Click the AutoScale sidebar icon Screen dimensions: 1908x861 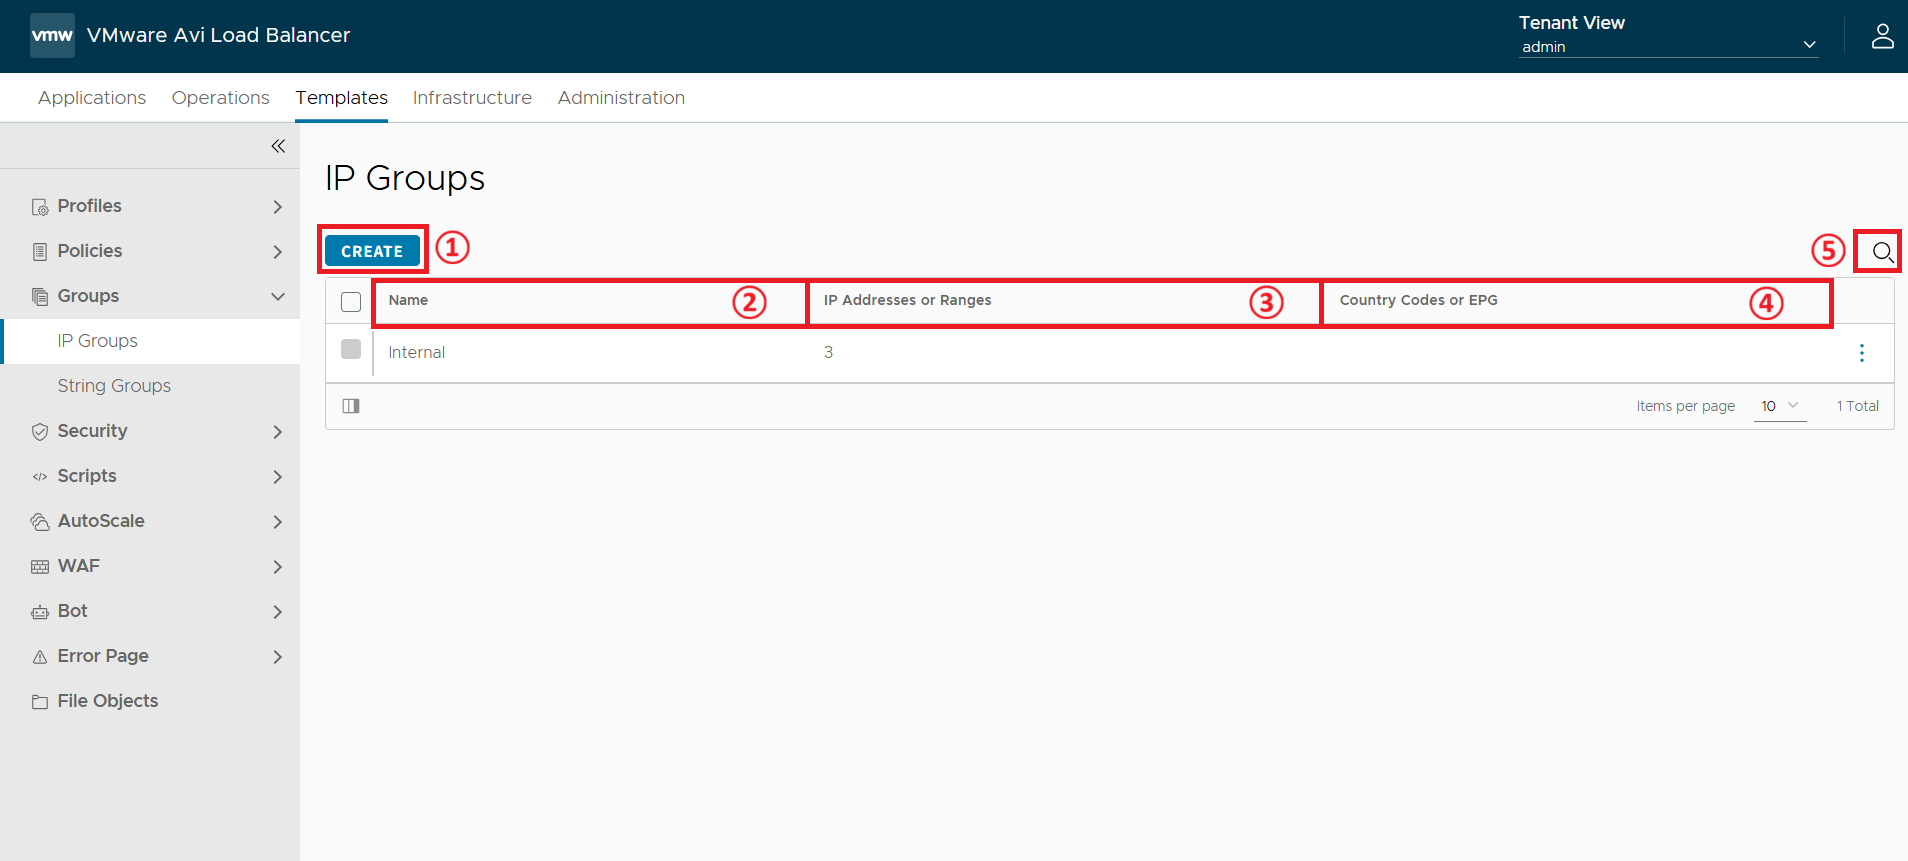coord(40,522)
